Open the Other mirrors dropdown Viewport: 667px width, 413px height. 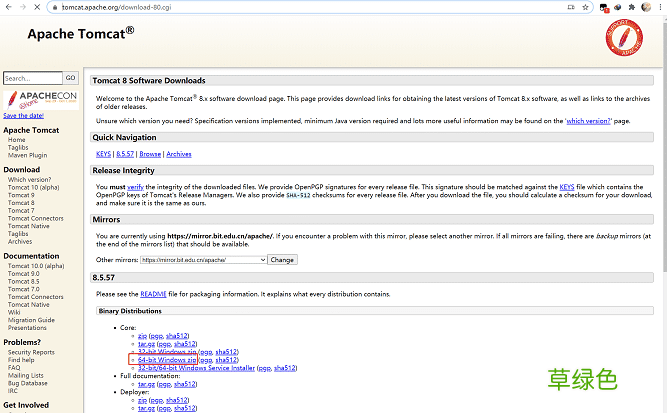click(x=203, y=259)
